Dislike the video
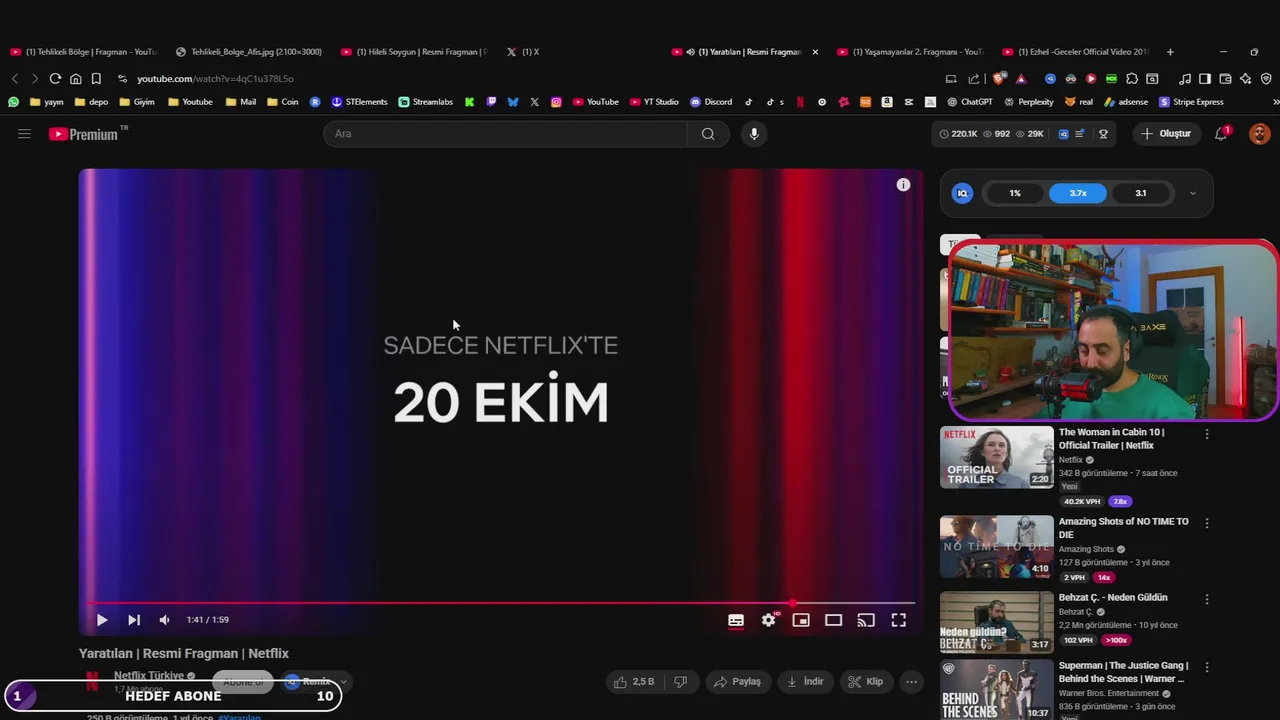1280x720 pixels. pyautogui.click(x=681, y=682)
